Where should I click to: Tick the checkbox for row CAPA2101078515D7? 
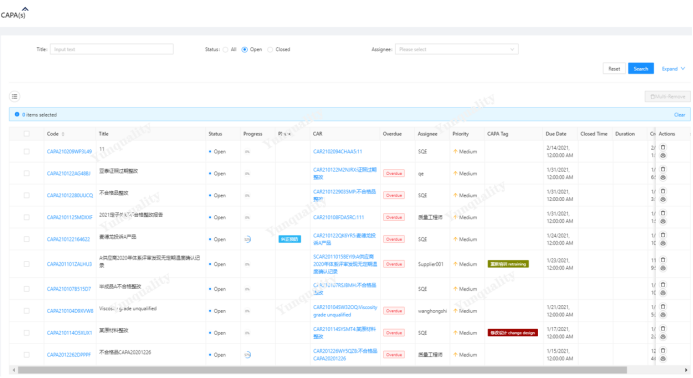click(27, 289)
